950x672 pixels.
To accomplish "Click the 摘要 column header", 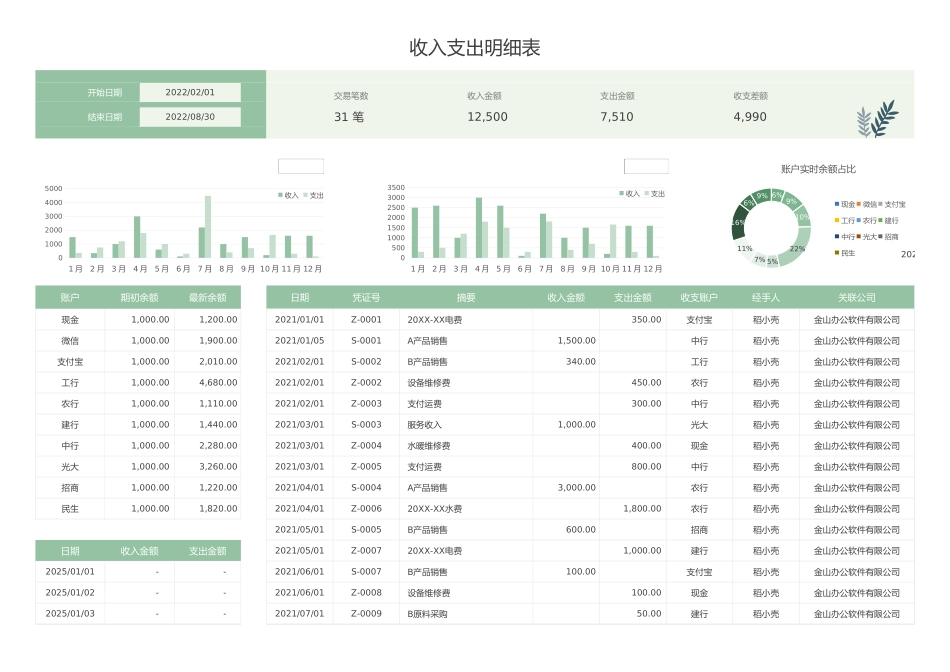I will [466, 298].
